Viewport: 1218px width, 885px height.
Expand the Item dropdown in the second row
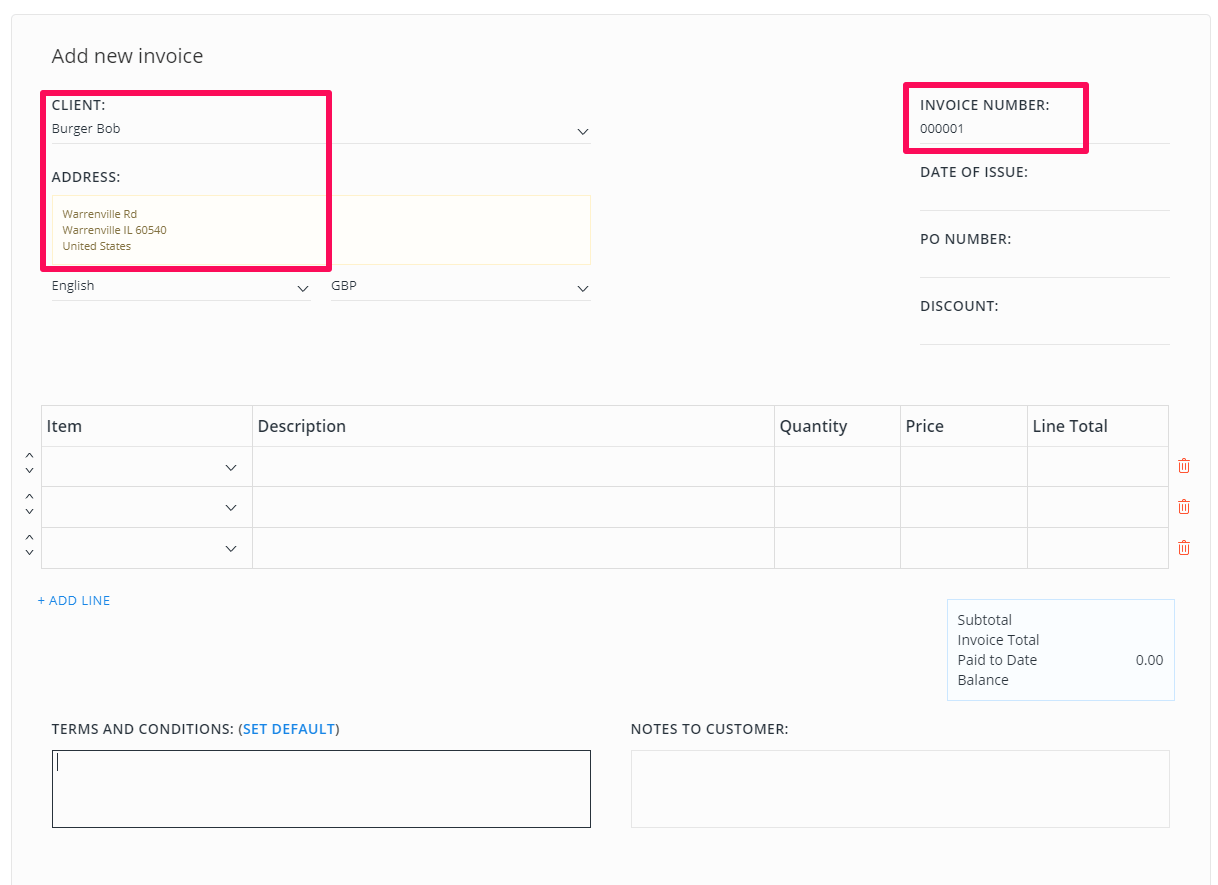coord(147,508)
